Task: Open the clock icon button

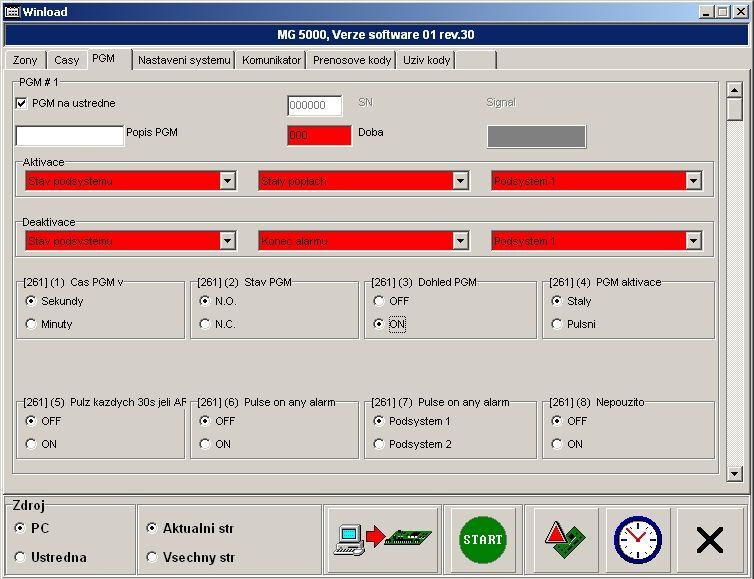Action: (637, 540)
